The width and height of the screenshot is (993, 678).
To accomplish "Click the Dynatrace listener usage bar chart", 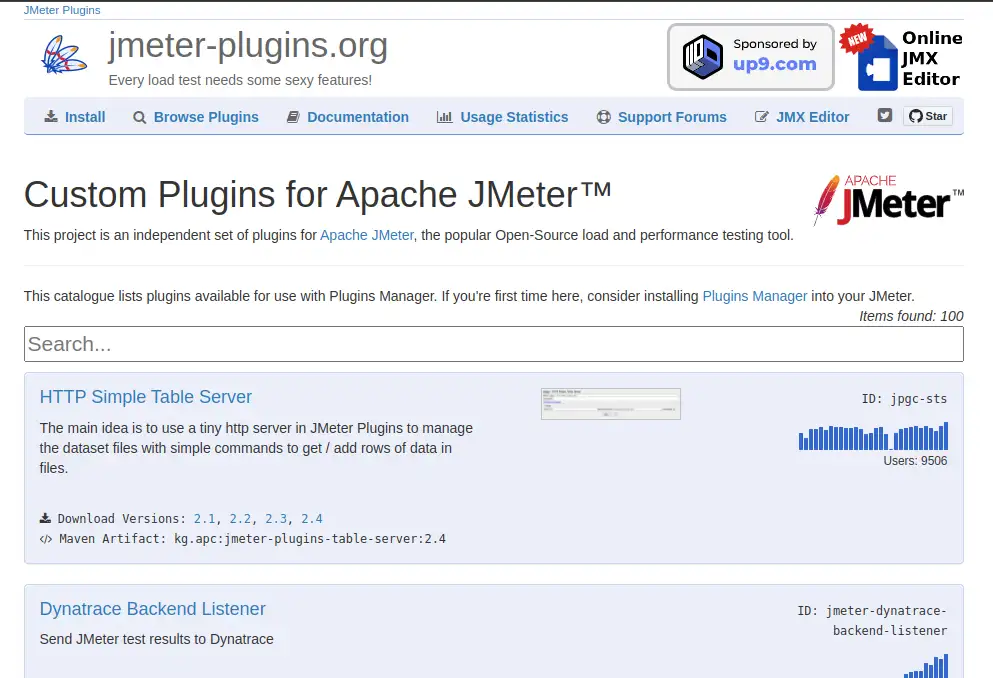I will pyautogui.click(x=926, y=665).
